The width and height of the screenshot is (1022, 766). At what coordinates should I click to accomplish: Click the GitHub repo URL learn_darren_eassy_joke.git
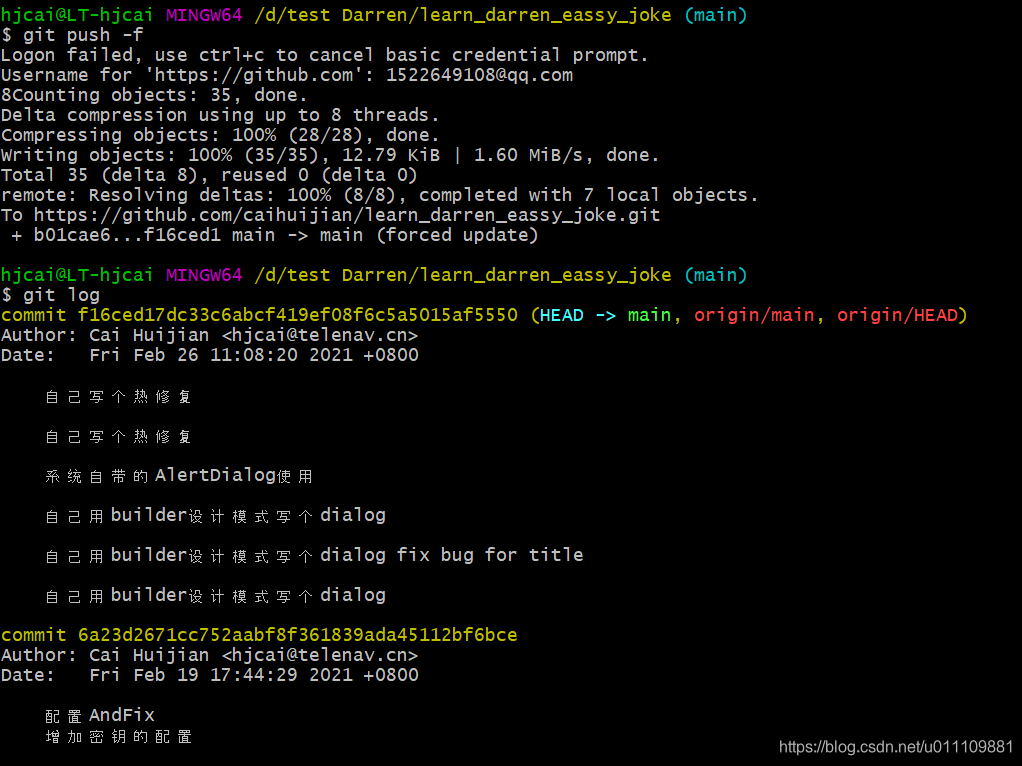coord(347,215)
